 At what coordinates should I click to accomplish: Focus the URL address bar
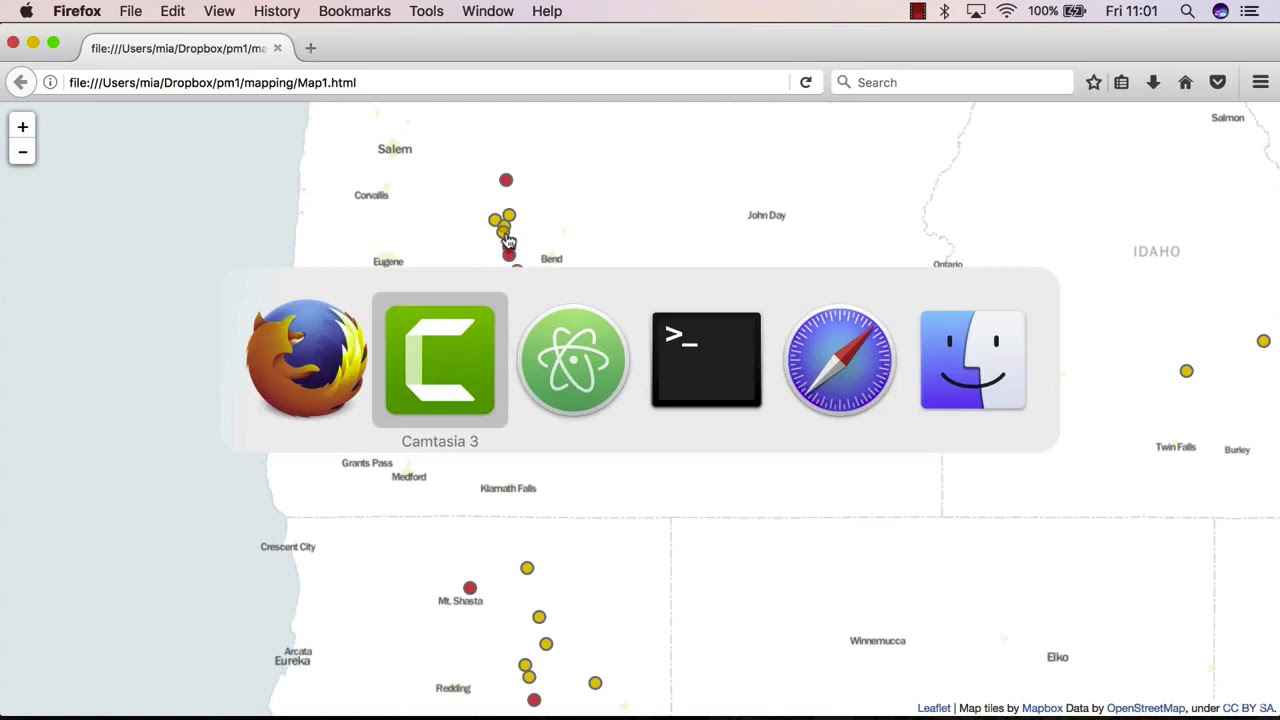click(x=428, y=82)
